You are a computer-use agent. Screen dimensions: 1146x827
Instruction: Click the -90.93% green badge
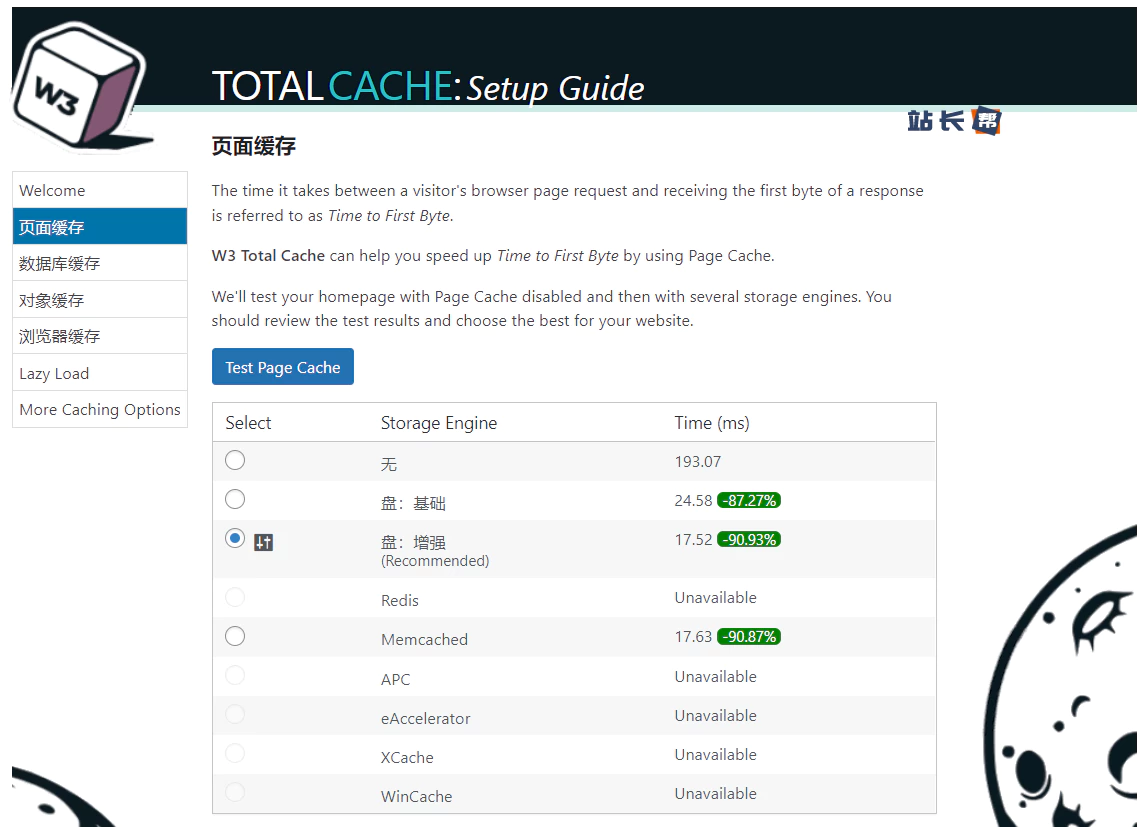coord(748,539)
